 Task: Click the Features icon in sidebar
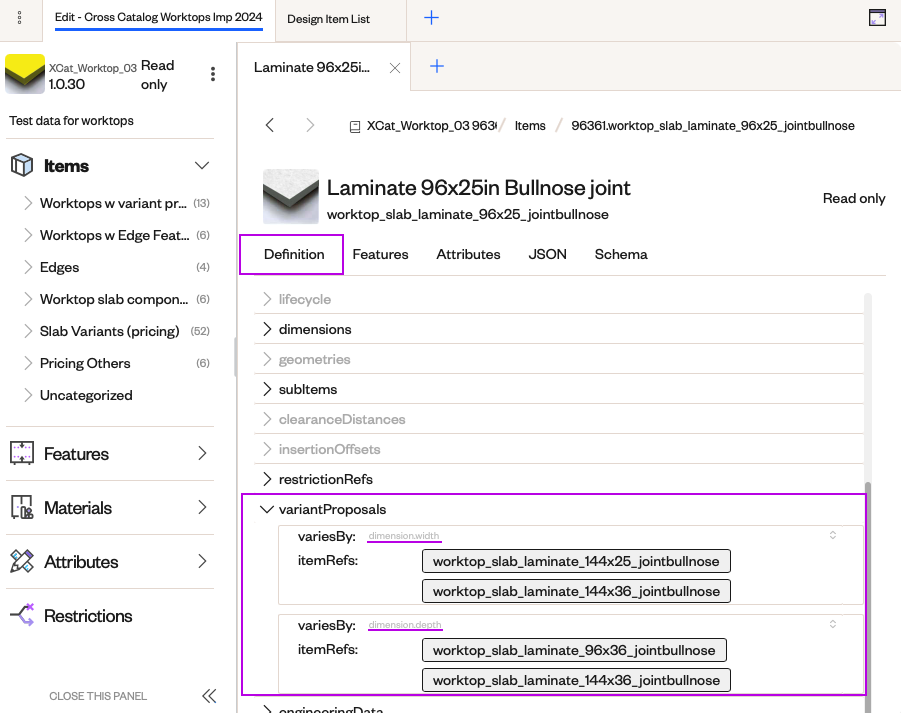[x=22, y=453]
